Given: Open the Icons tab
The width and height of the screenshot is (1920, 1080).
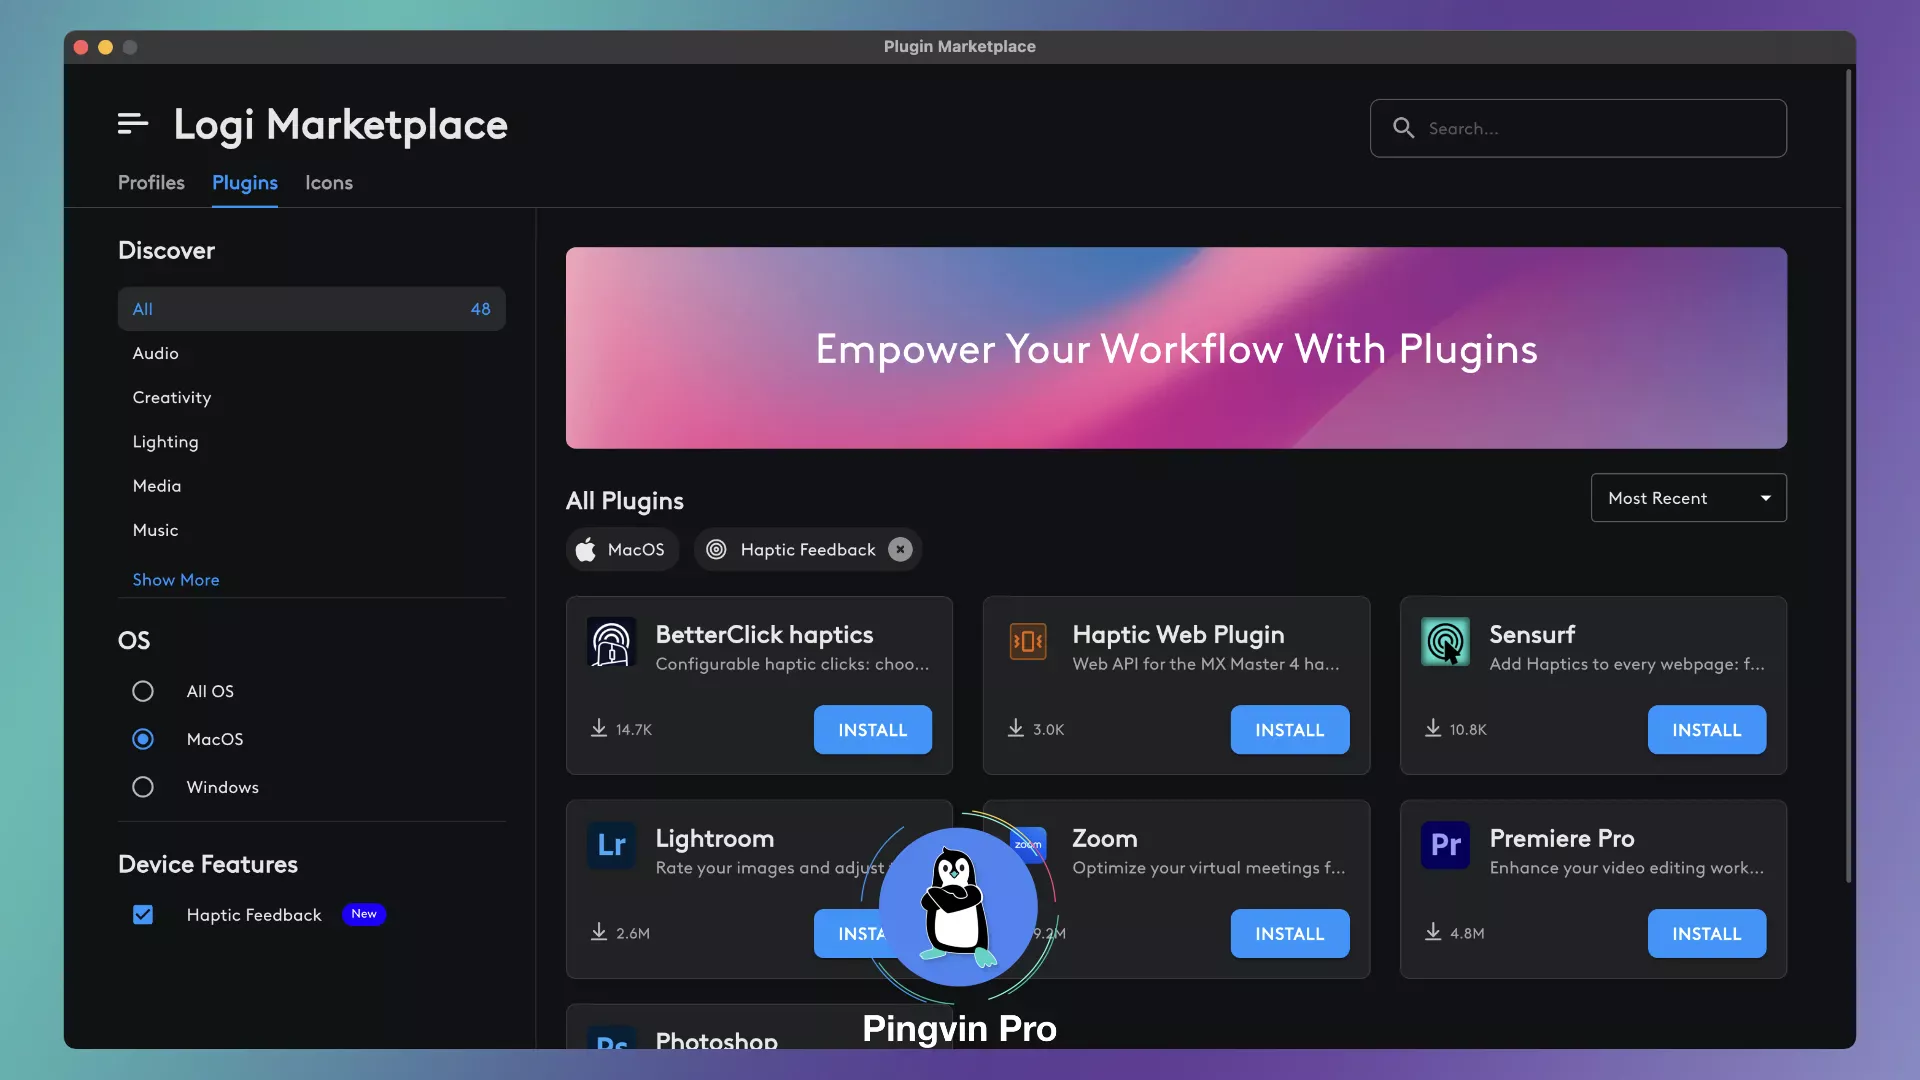Looking at the screenshot, I should 328,183.
